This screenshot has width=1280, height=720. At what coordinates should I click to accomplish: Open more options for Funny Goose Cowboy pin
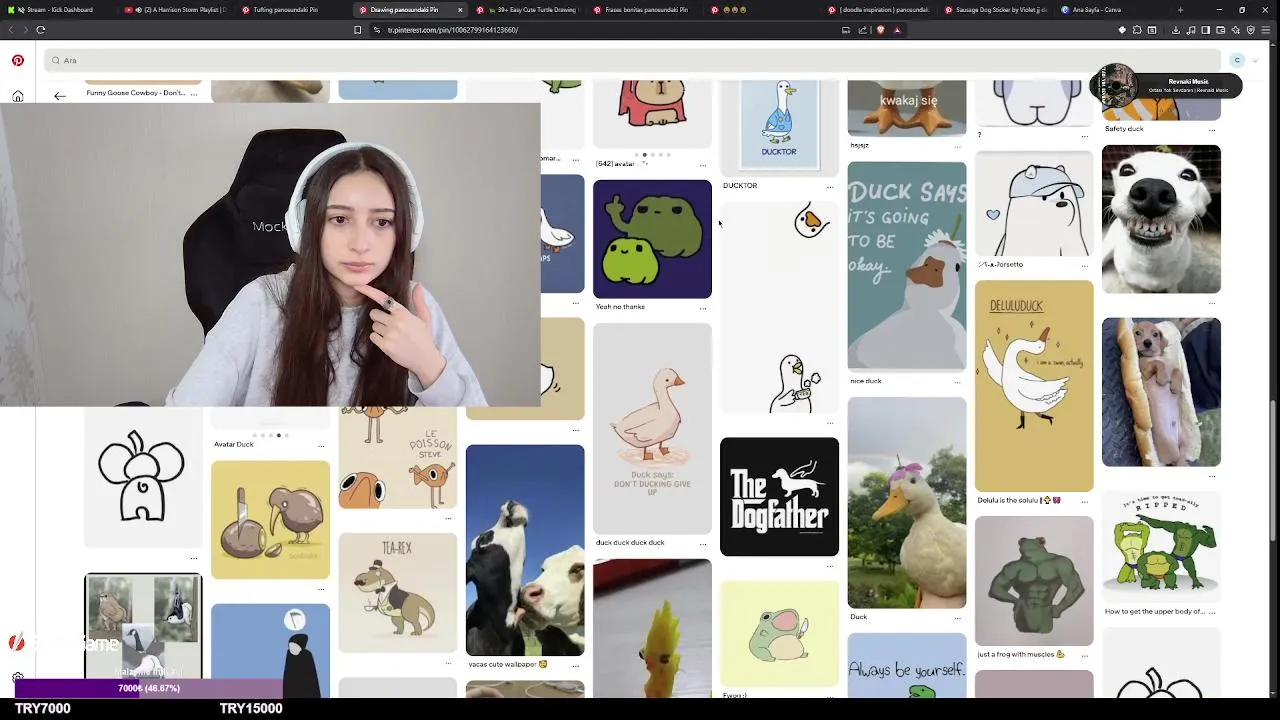click(194, 94)
